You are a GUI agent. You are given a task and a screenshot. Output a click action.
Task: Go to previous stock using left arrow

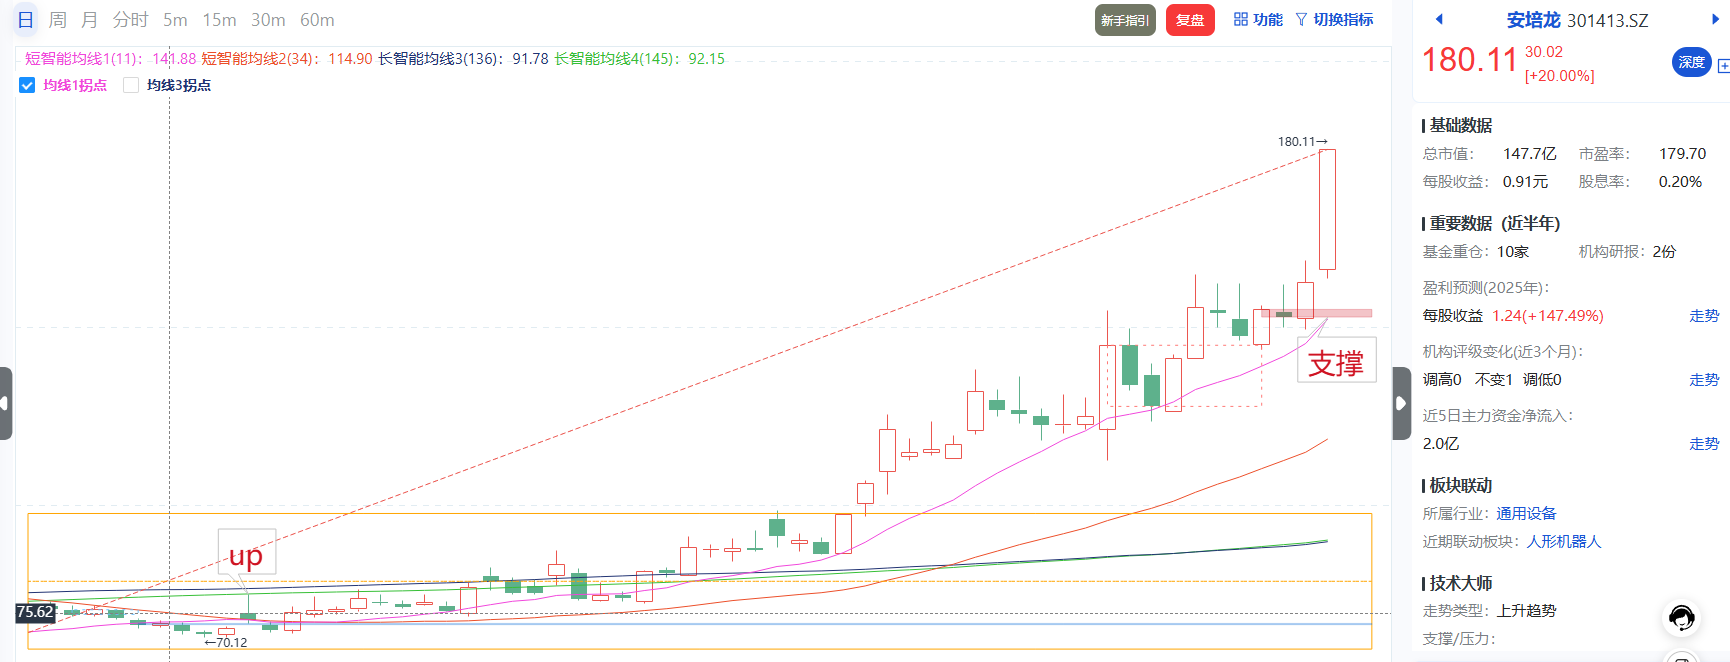point(1439,19)
